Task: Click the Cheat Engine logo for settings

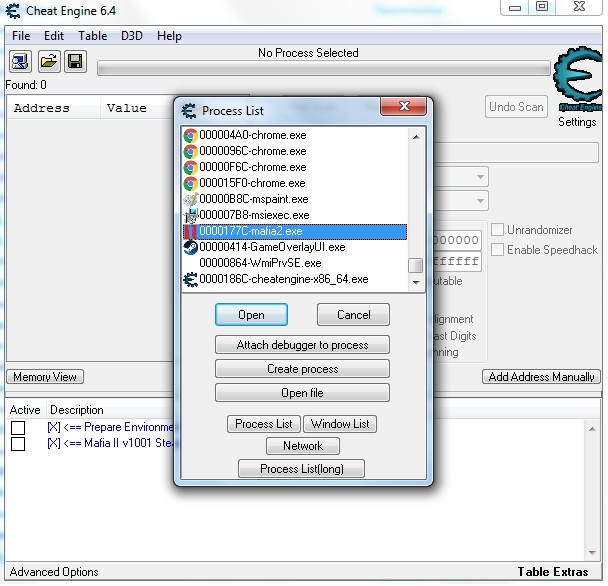Action: (578, 78)
